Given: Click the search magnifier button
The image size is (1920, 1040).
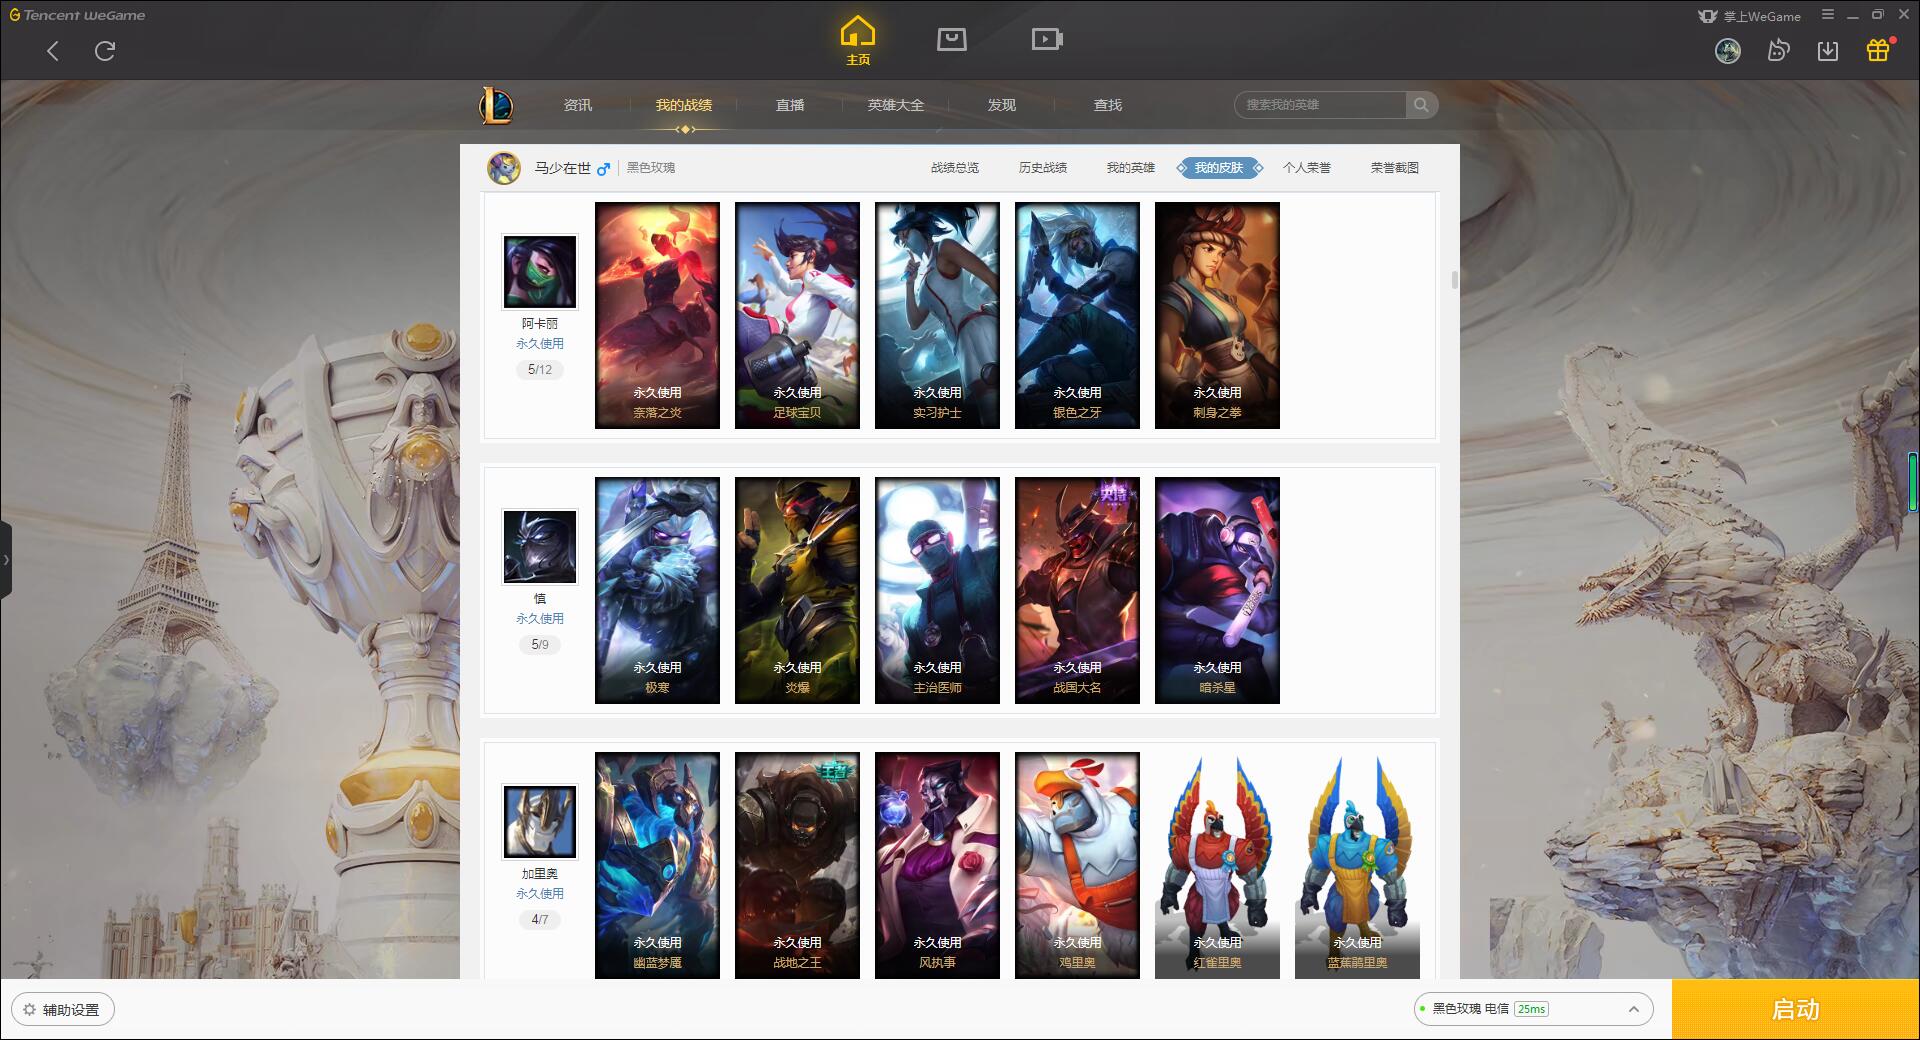Looking at the screenshot, I should (1421, 105).
